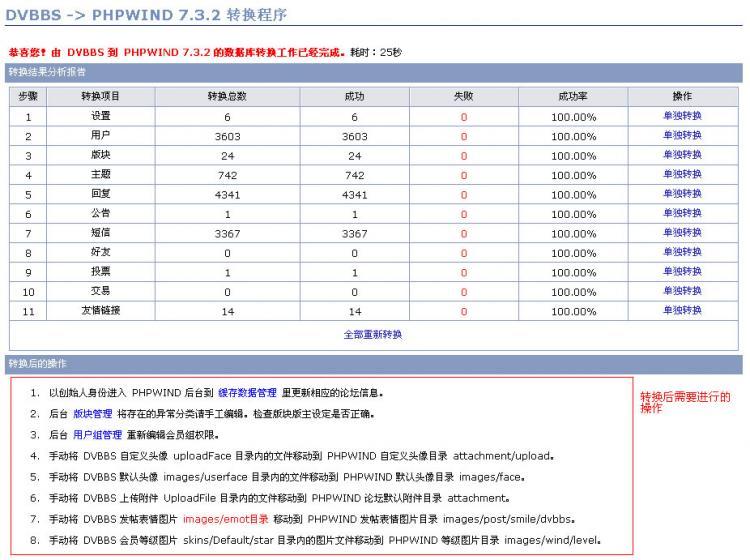Click step number 11 cell
Image resolution: width=750 pixels, height=560 pixels.
click(28, 312)
